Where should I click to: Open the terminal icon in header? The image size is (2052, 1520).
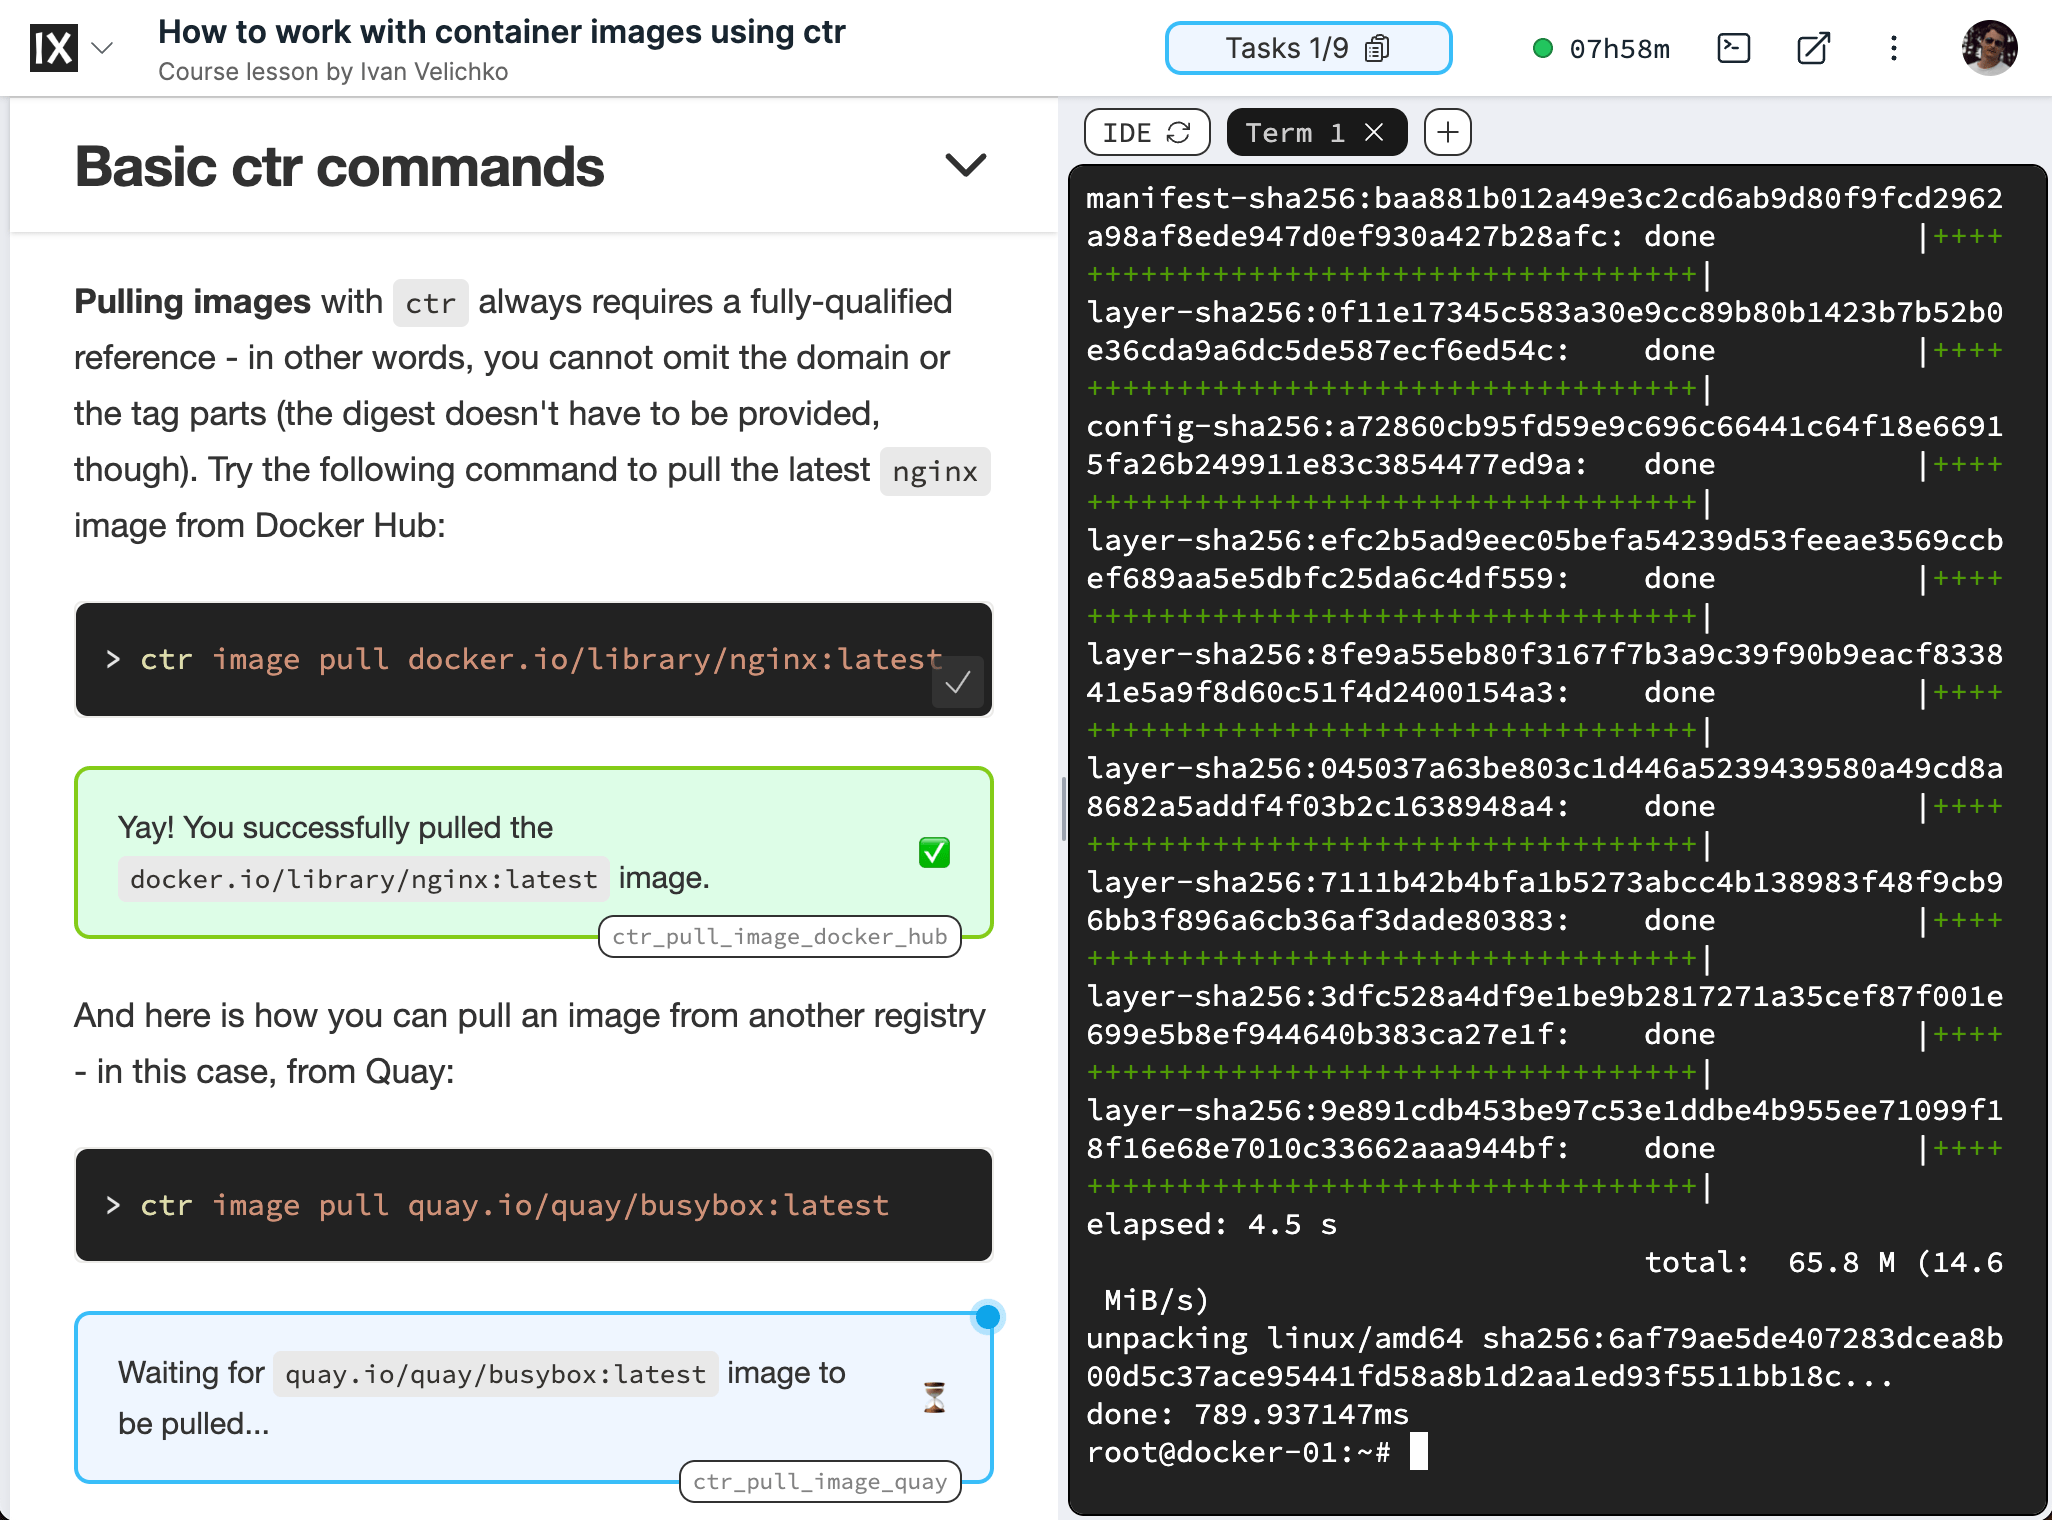(1734, 48)
